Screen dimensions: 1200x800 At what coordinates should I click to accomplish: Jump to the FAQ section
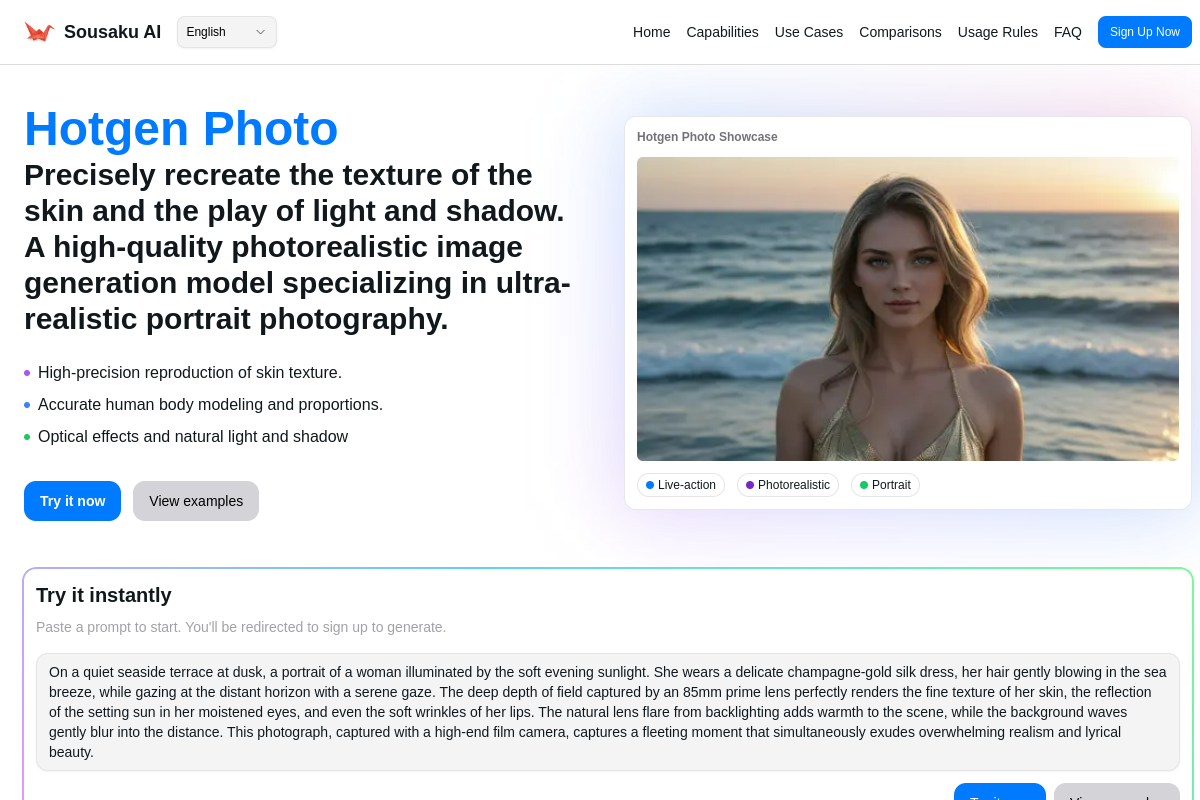1067,32
